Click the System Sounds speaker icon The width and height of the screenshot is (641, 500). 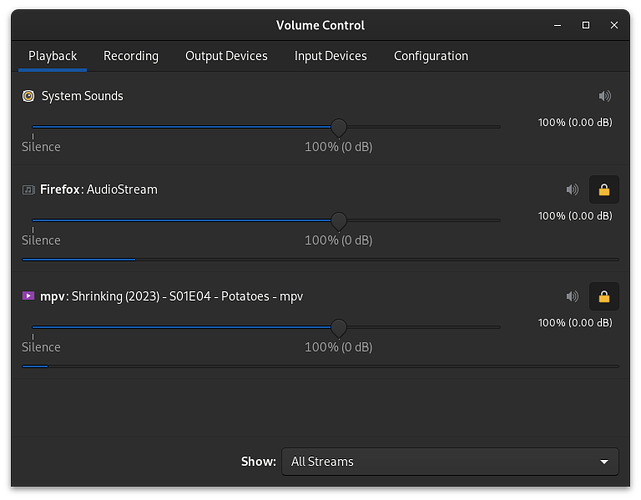(28, 96)
